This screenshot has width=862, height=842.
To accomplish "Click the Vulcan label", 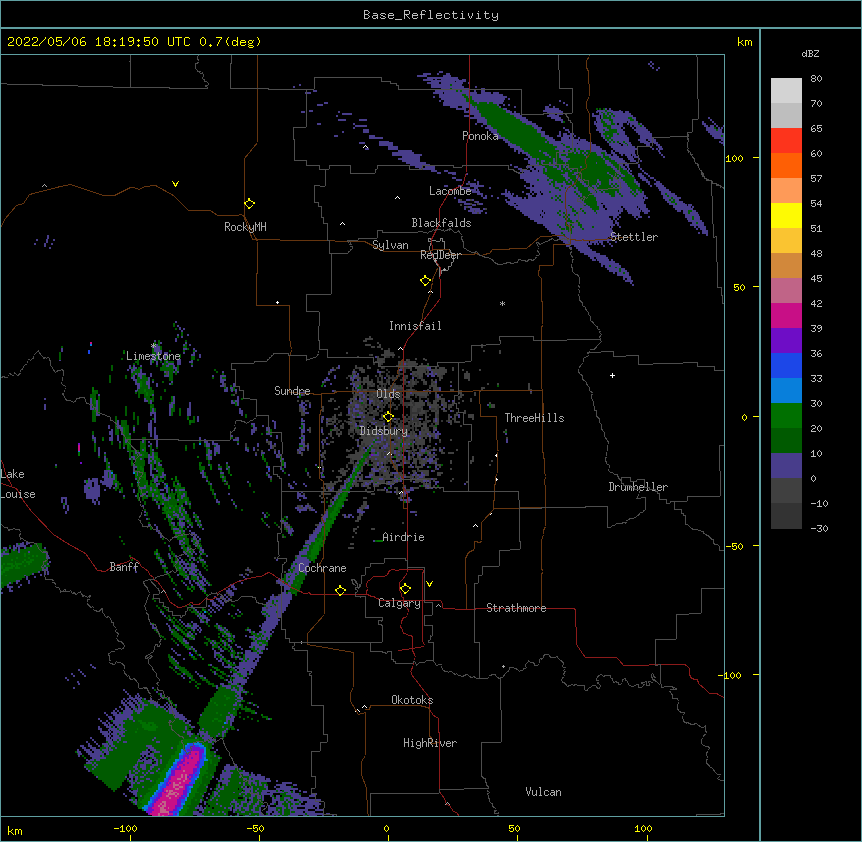I will (x=543, y=792).
